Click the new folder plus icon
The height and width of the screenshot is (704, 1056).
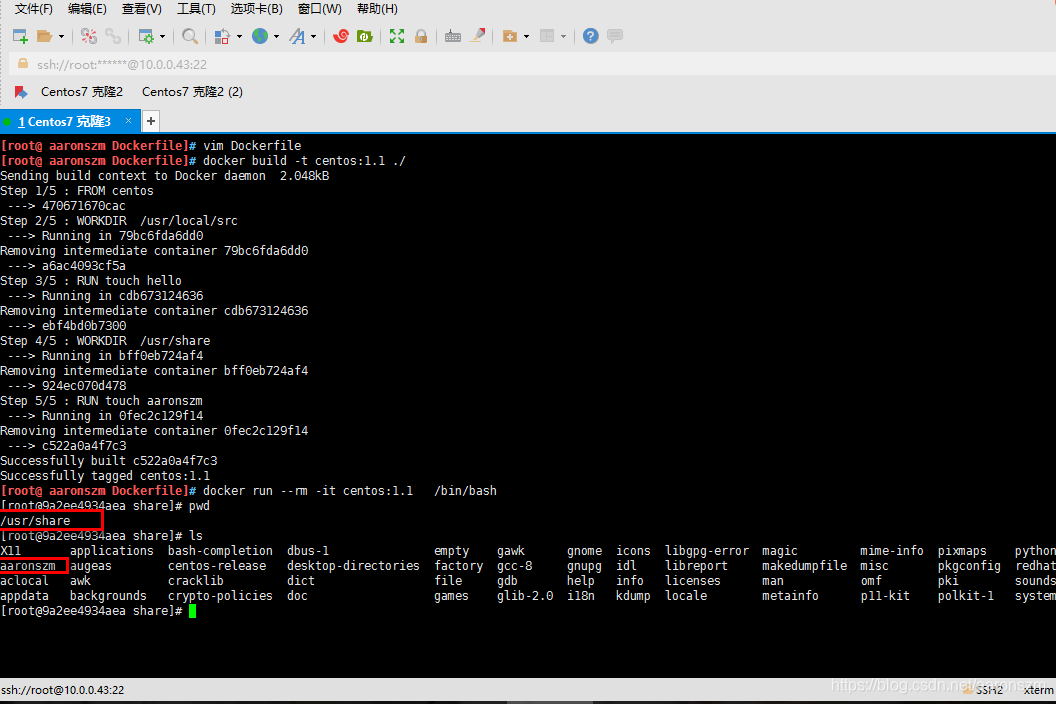click(510, 36)
